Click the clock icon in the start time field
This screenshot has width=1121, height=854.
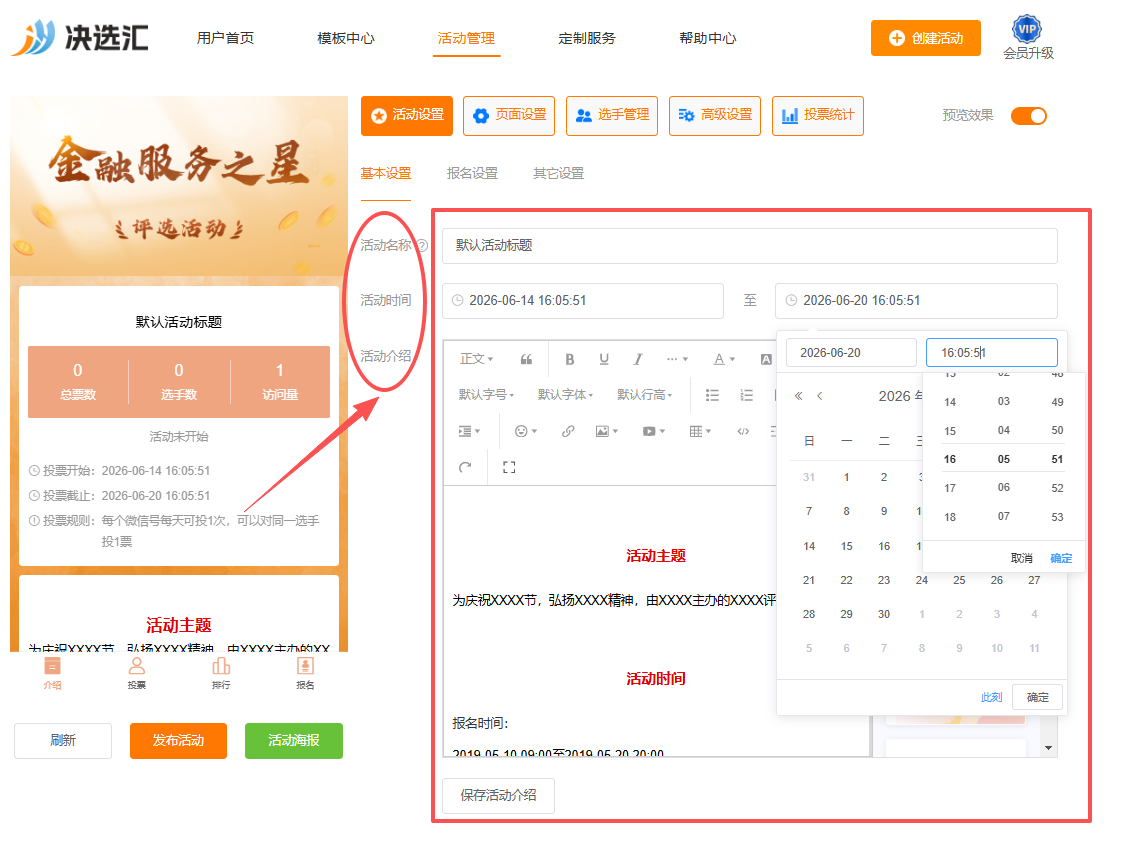coord(458,301)
